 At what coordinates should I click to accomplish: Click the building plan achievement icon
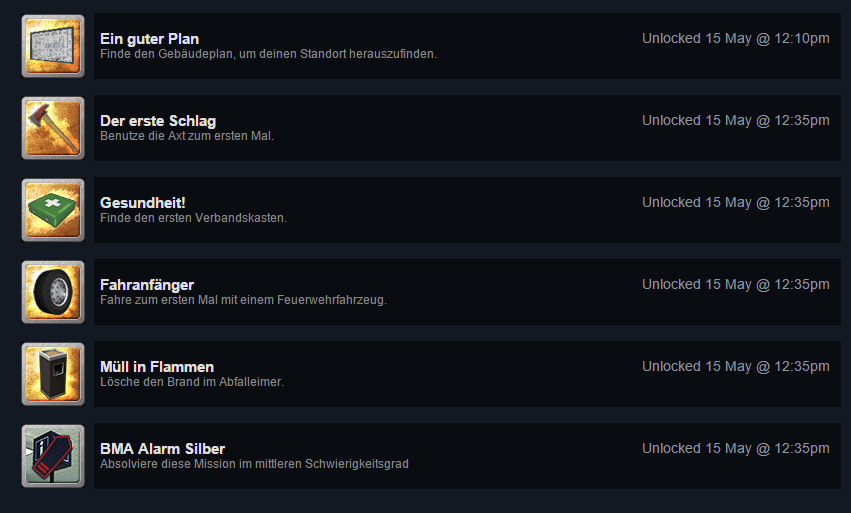(53, 46)
